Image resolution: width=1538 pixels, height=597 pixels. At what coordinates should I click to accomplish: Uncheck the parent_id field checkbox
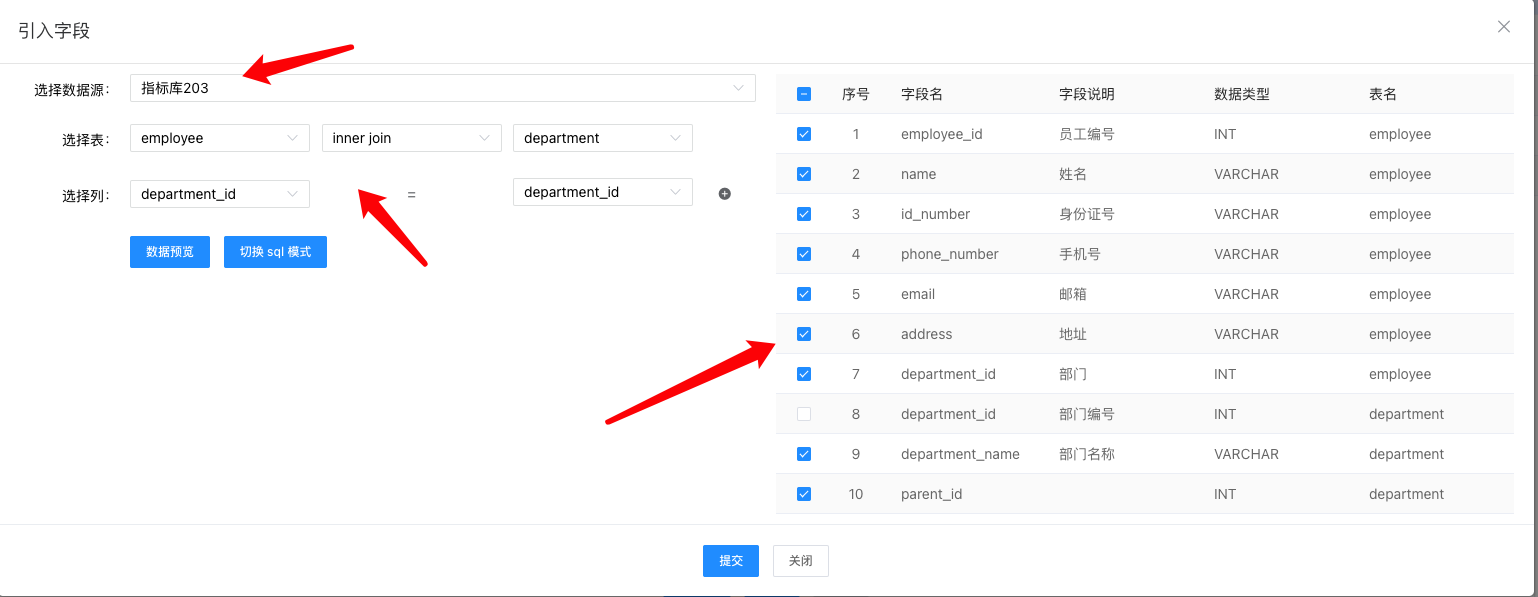click(804, 494)
